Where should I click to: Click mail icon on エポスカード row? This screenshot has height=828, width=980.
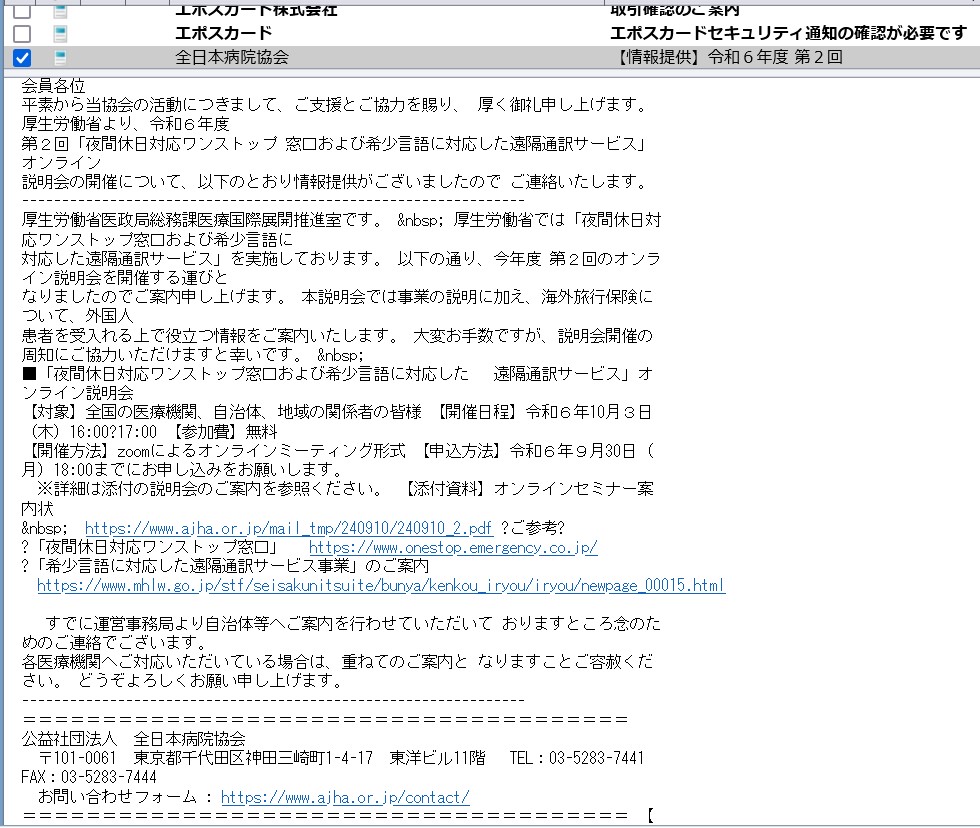tap(61, 33)
